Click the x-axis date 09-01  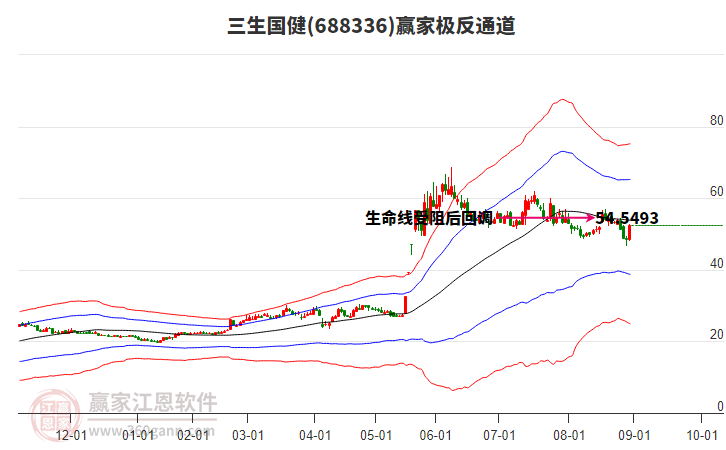[x=634, y=436]
